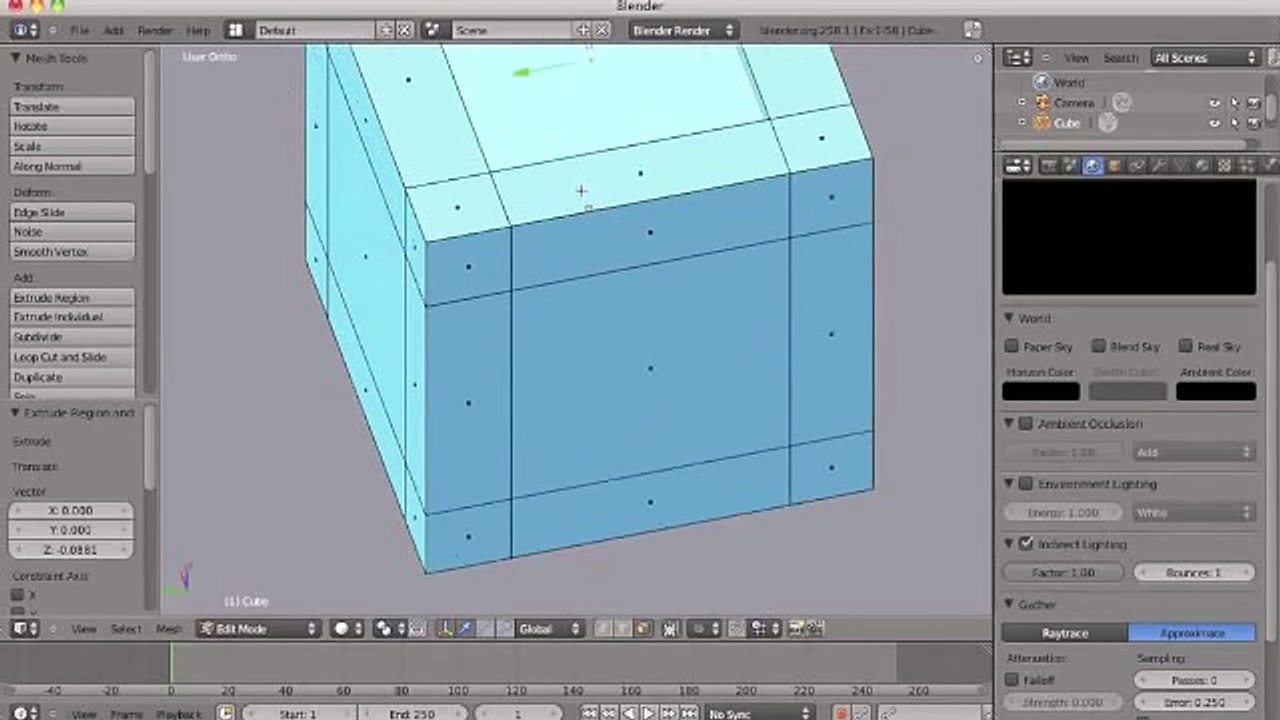The image size is (1280, 720).
Task: Open the Object properties tab icon
Action: tap(1115, 166)
